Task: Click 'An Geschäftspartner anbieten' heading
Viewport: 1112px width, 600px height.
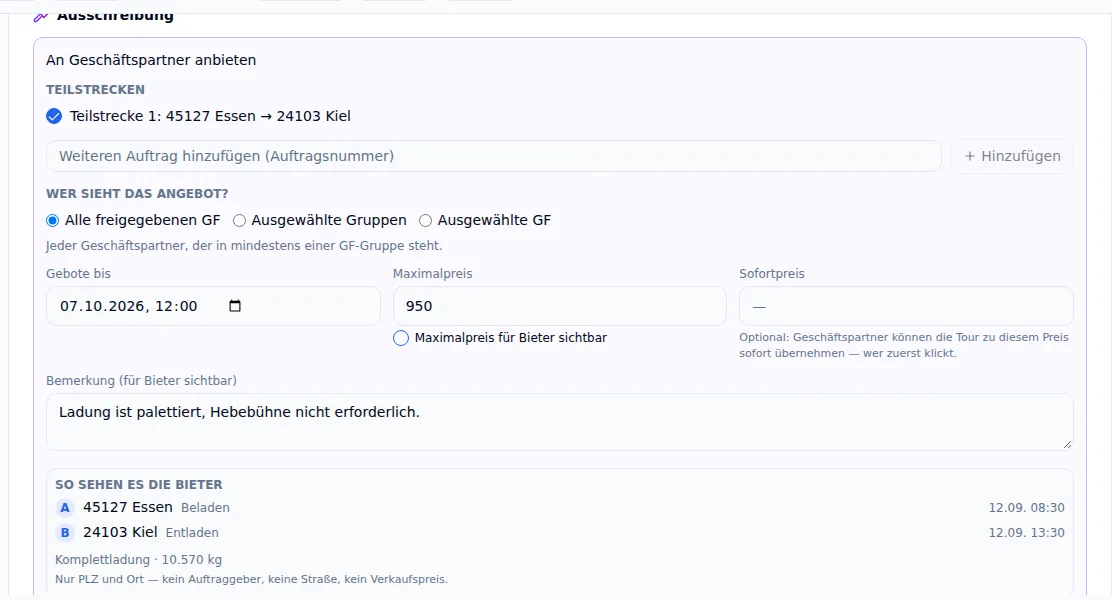Action: 151,60
